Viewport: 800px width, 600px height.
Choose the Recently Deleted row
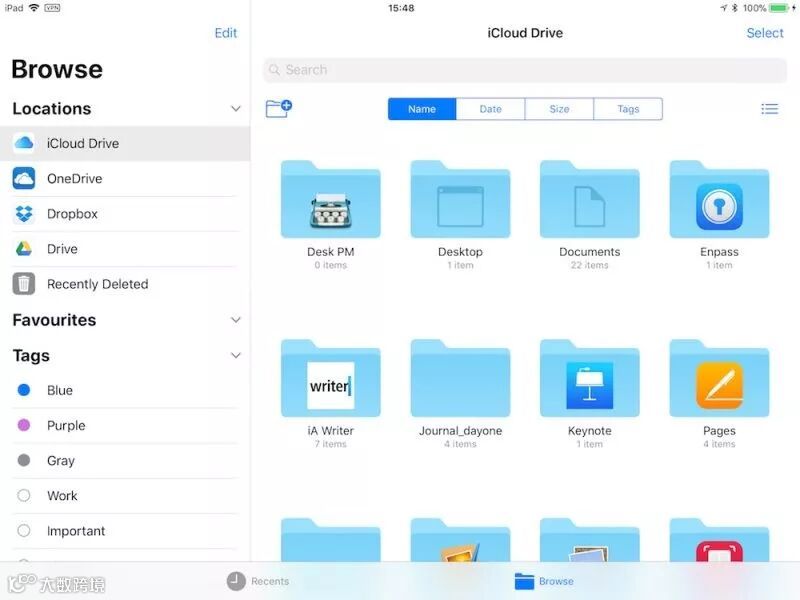tap(125, 284)
